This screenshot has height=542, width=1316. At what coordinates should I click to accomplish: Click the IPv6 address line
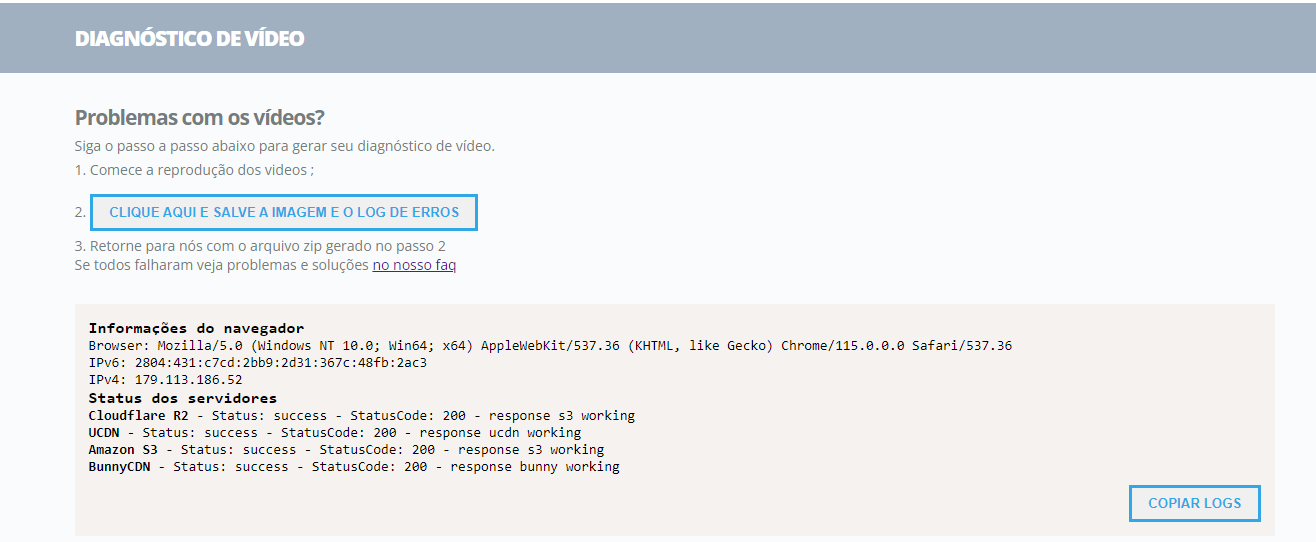click(x=257, y=362)
